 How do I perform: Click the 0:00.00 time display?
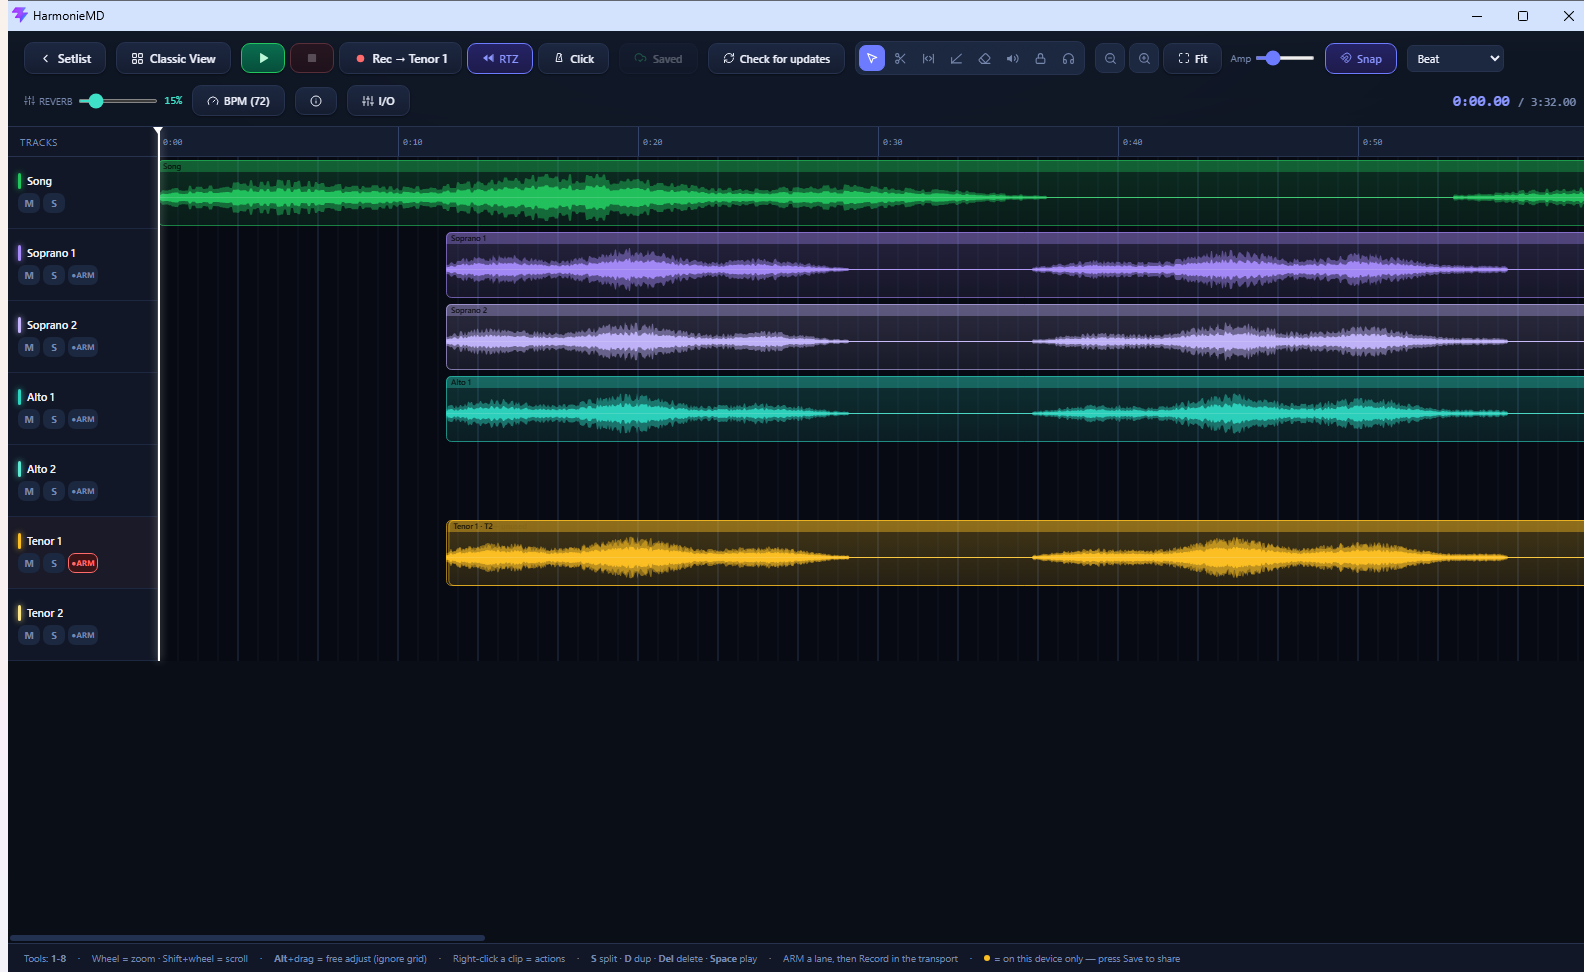pyautogui.click(x=1481, y=101)
